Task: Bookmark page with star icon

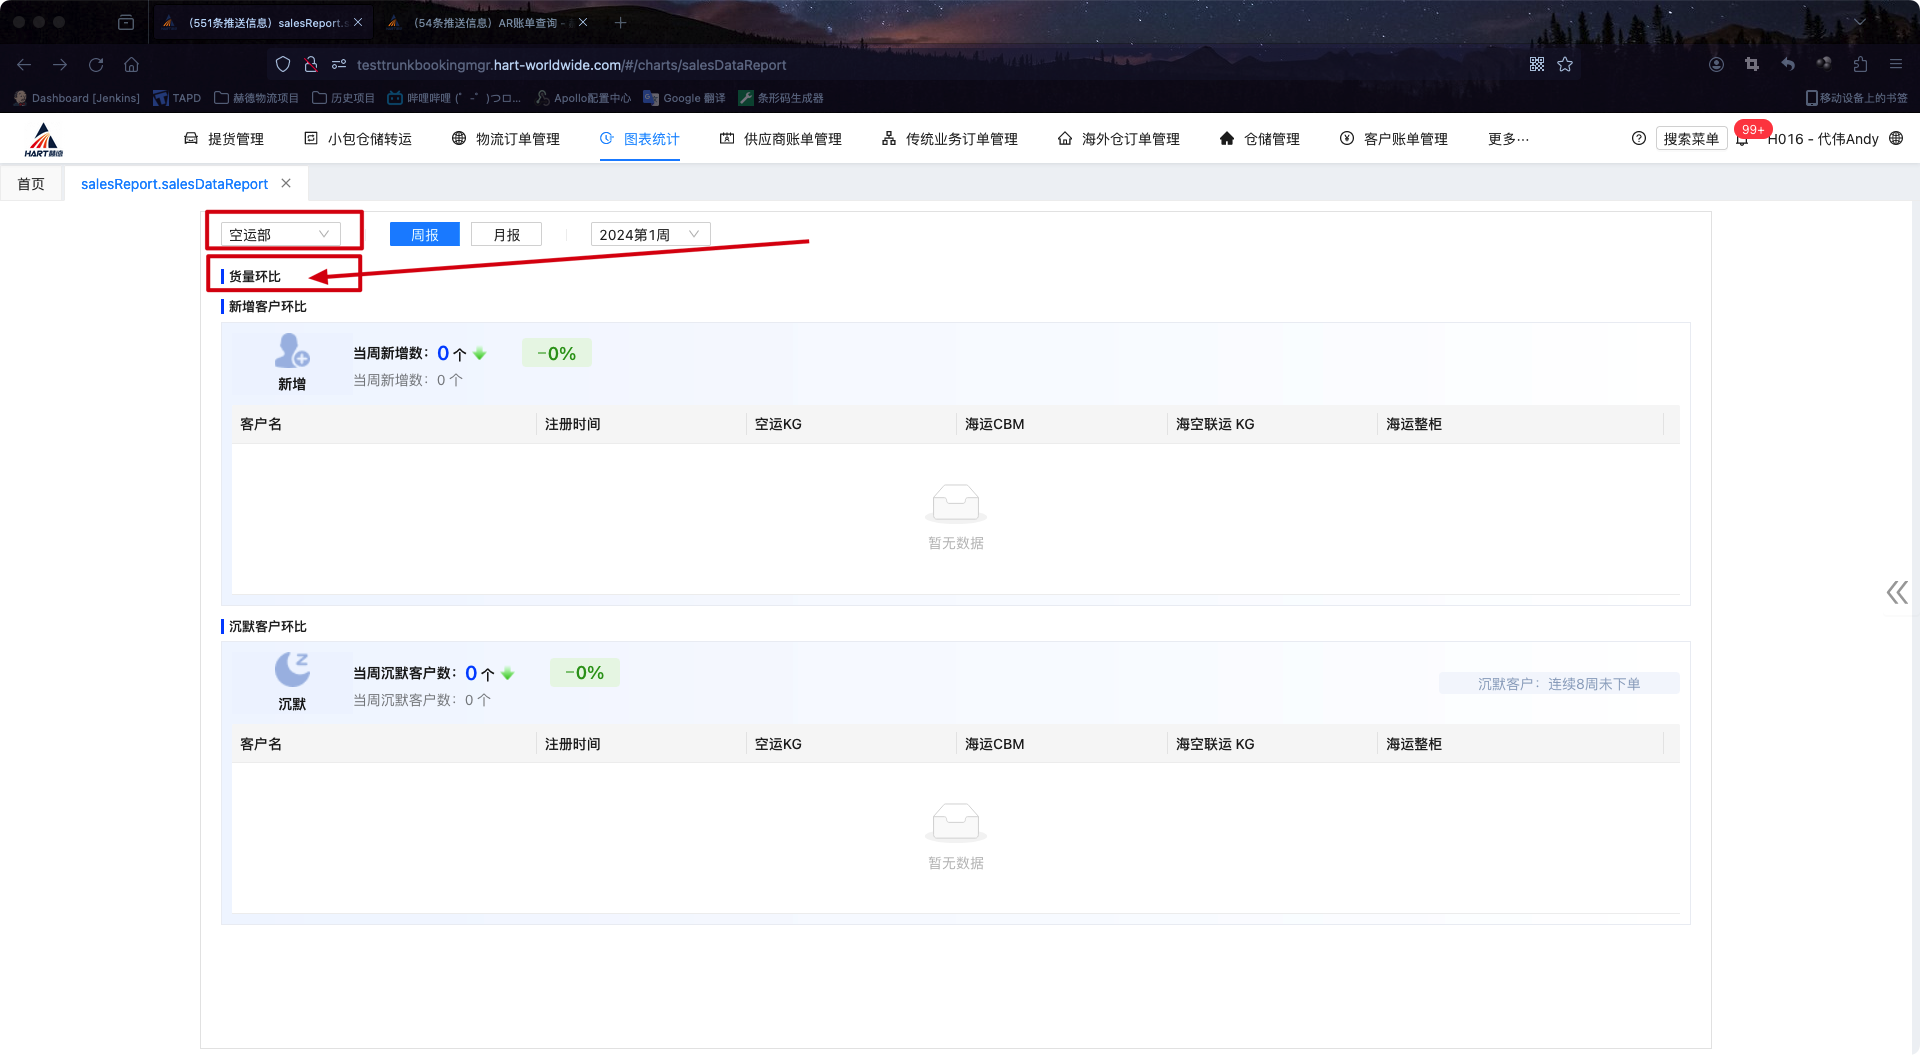Action: point(1565,65)
